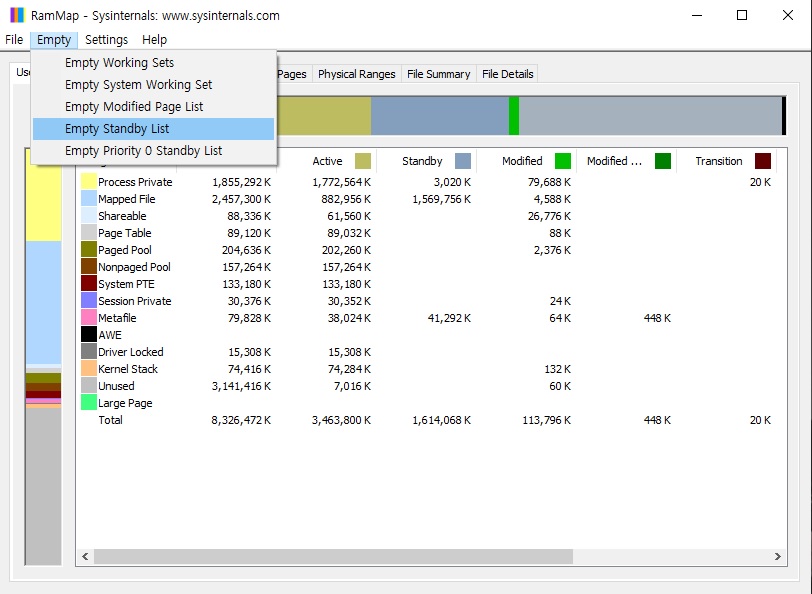This screenshot has width=812, height=594.
Task: Select the Driver Locked row label
Action: click(x=130, y=352)
